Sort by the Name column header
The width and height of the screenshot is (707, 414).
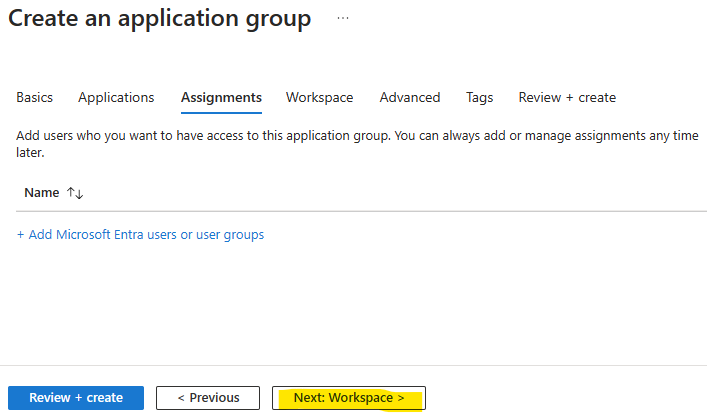coord(42,193)
